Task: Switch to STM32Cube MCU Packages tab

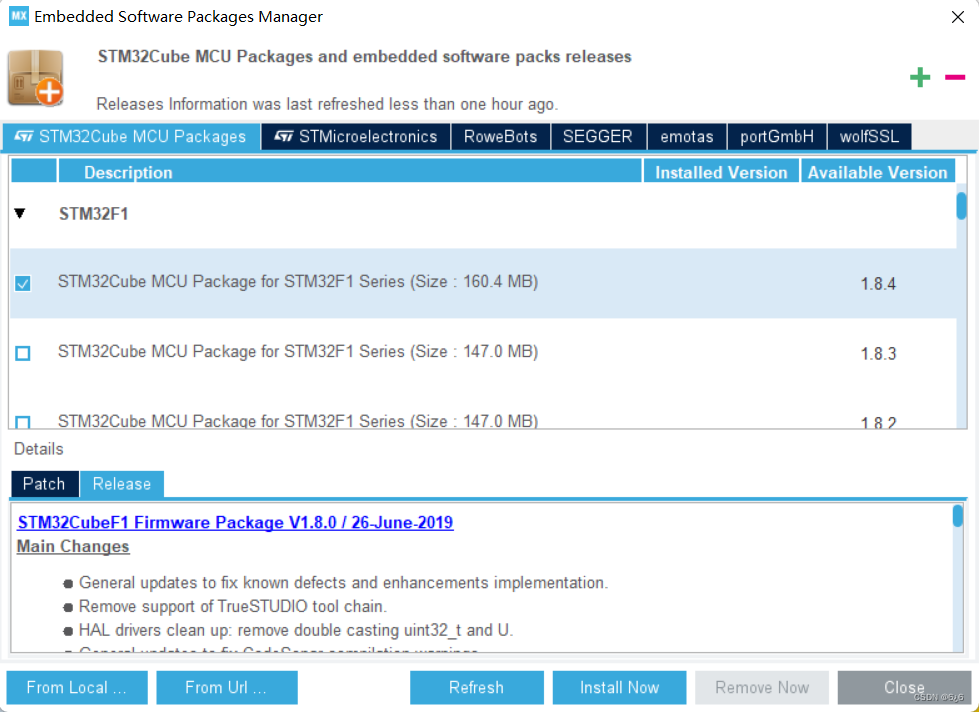Action: point(131,137)
